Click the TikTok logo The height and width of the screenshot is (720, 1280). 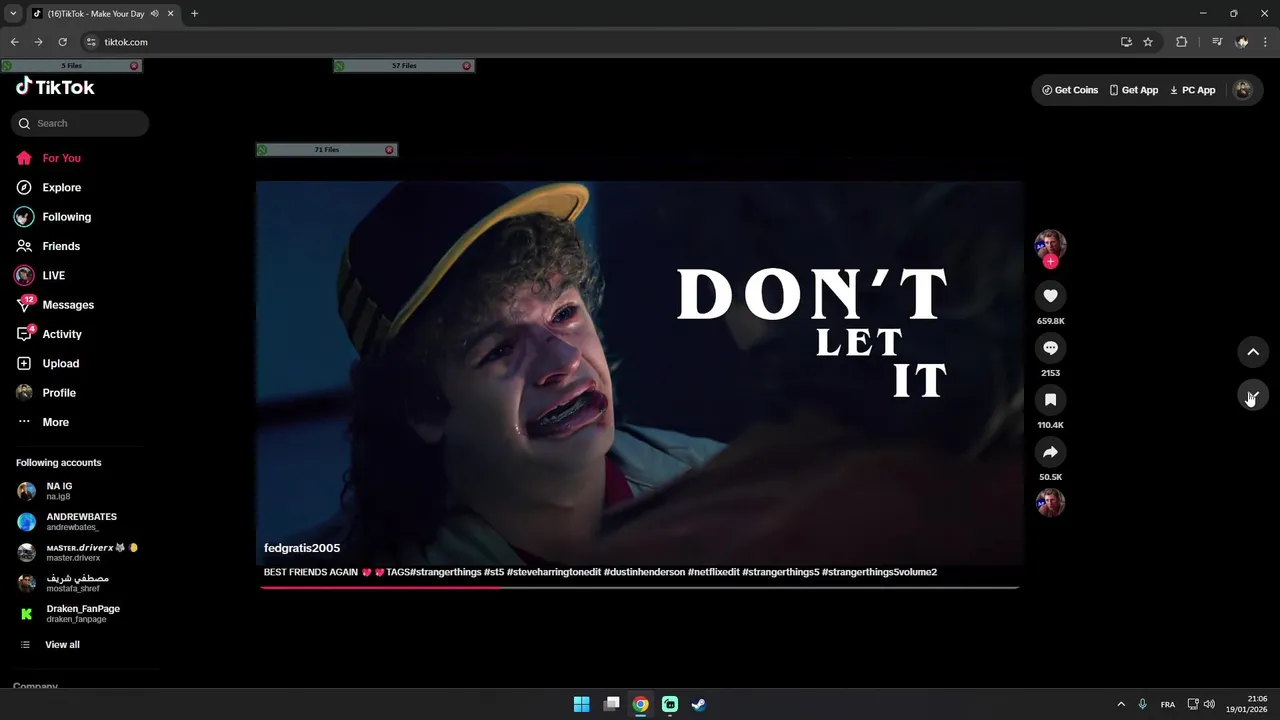tap(55, 87)
